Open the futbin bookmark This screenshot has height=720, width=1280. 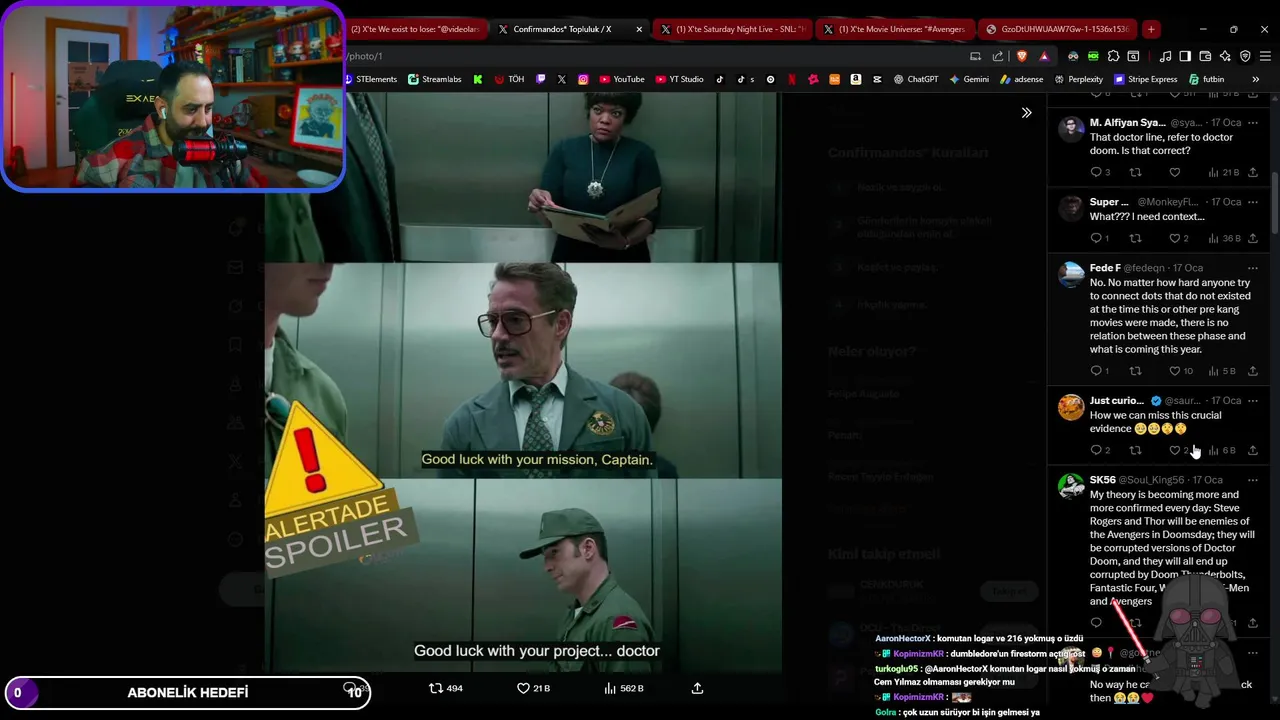1207,79
